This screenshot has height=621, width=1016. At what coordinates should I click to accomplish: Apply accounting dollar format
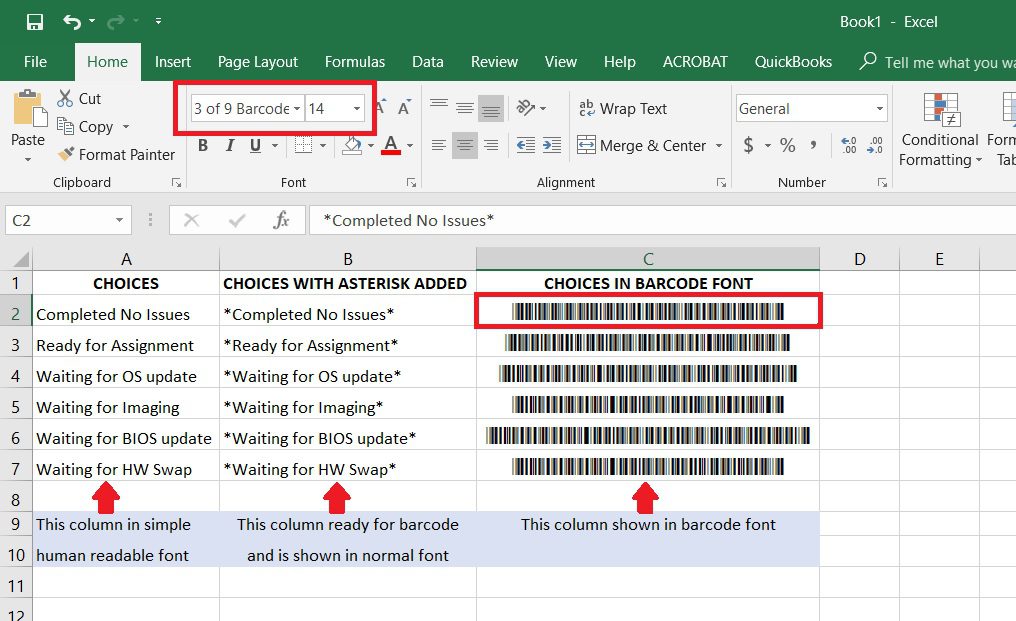click(748, 145)
